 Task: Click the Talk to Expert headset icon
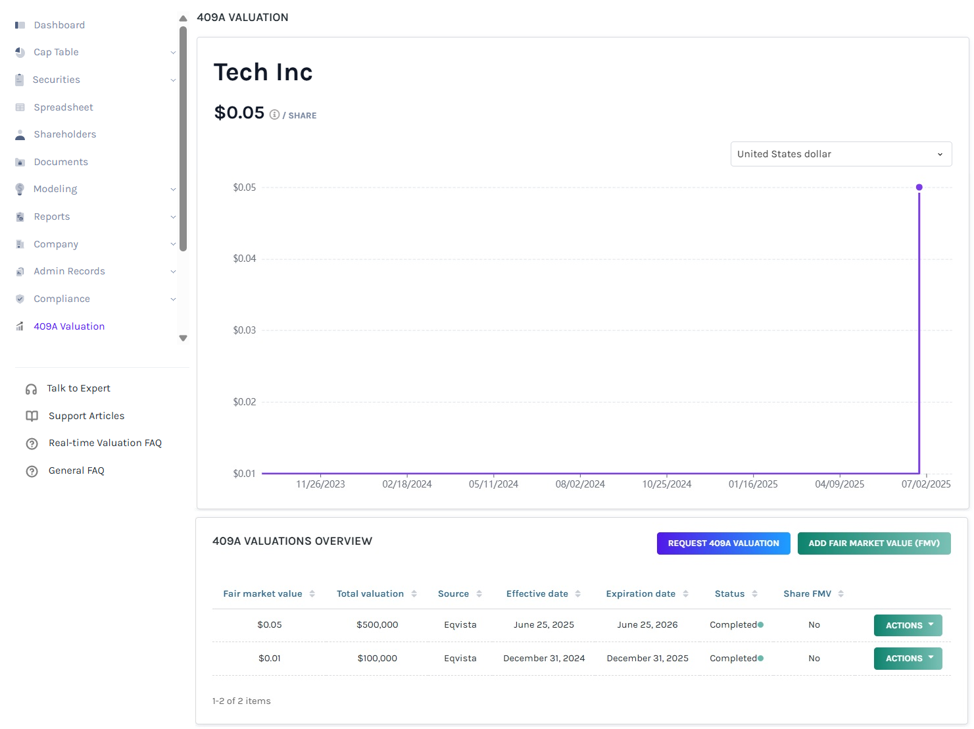pyautogui.click(x=31, y=389)
